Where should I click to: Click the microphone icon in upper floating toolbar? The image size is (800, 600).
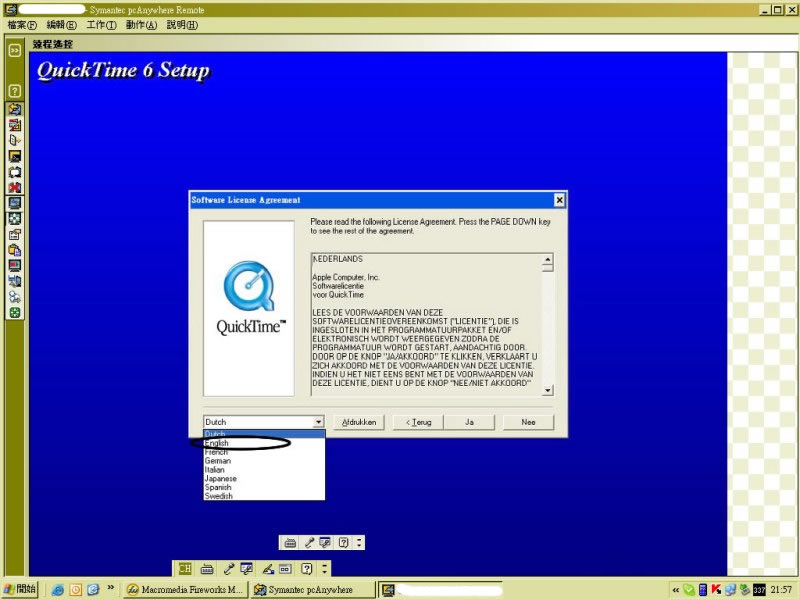pos(309,542)
